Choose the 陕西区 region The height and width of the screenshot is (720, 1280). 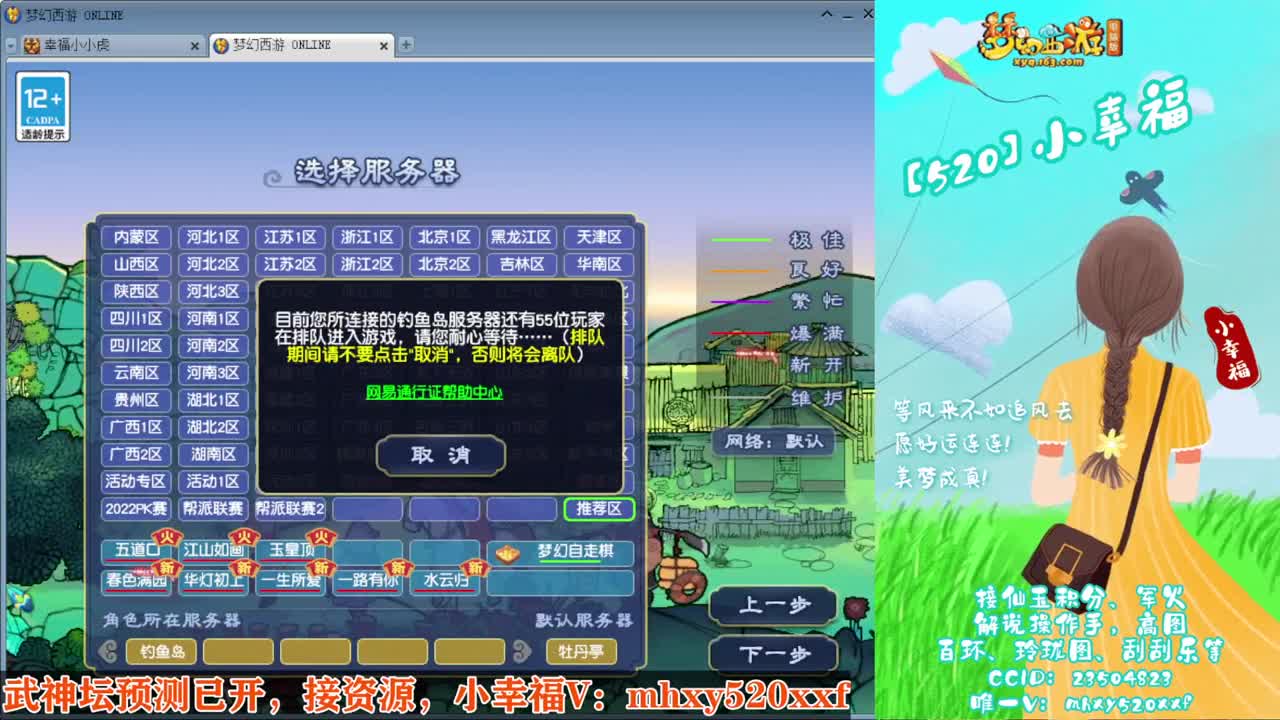point(136,291)
